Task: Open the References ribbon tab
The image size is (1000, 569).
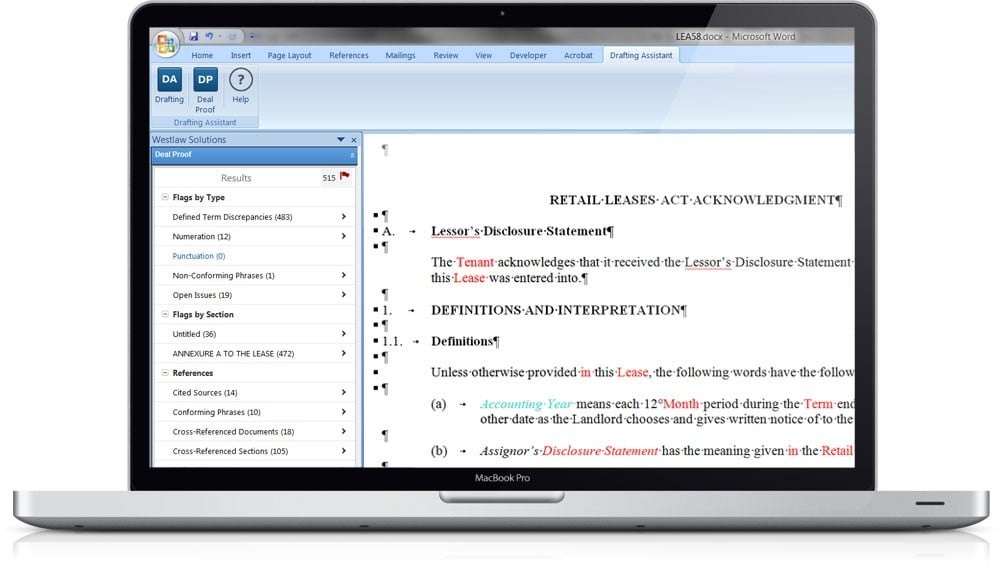Action: [x=349, y=55]
